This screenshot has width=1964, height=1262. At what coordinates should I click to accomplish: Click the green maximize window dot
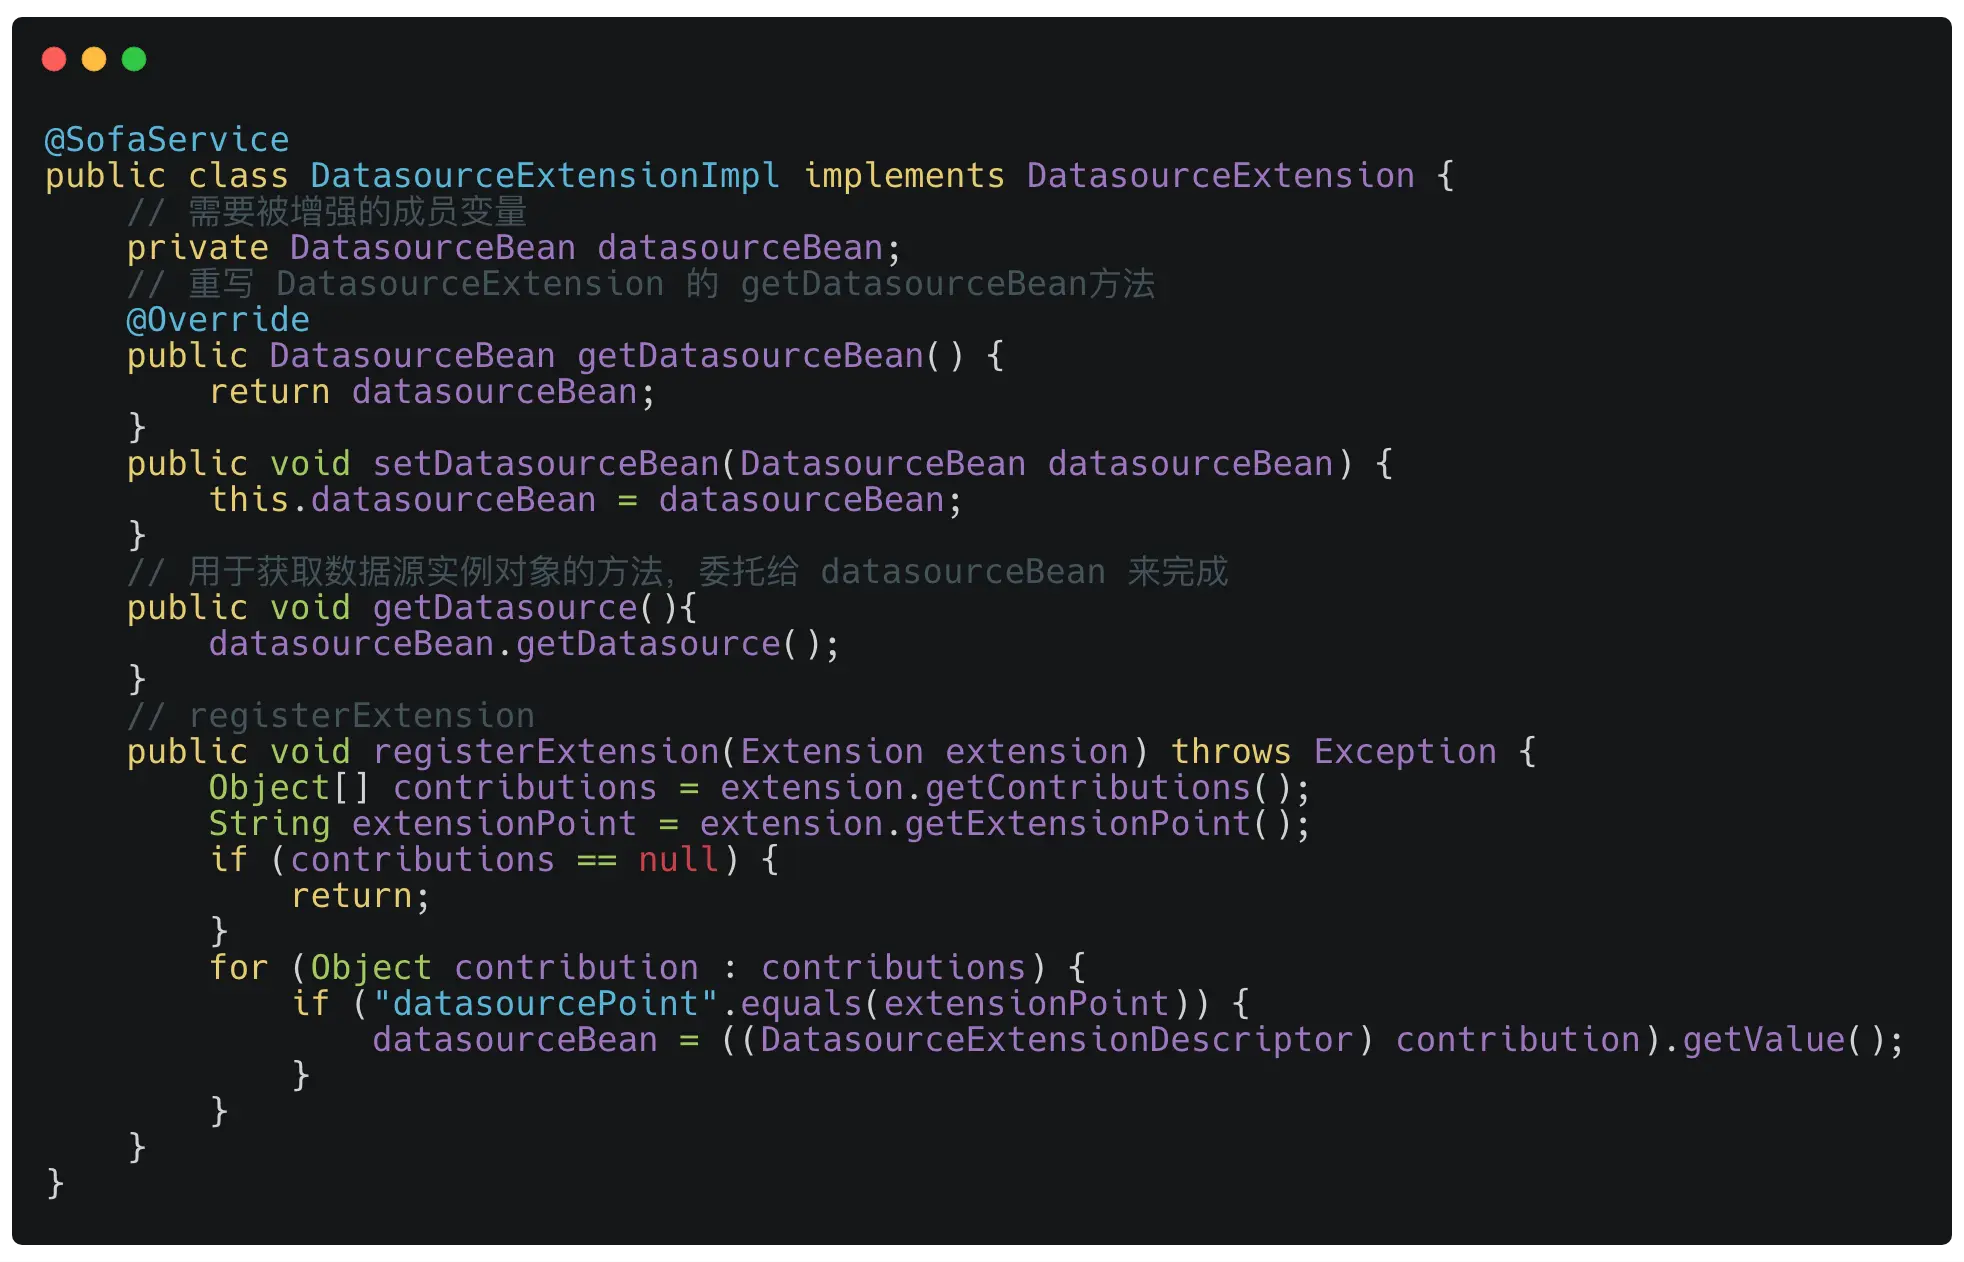(134, 60)
